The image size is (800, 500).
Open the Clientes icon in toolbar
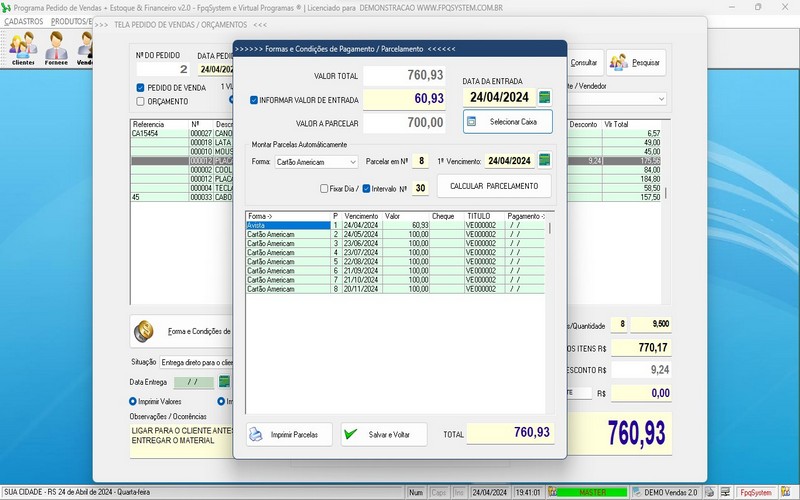22,45
